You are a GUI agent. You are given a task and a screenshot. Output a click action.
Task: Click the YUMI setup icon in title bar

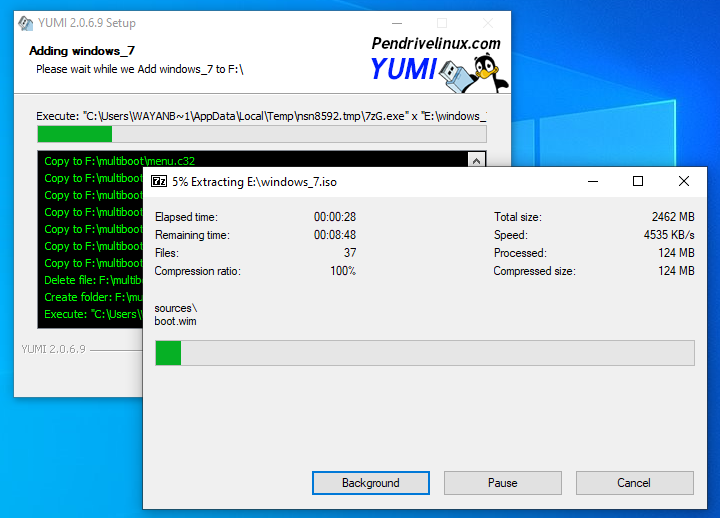(26, 23)
